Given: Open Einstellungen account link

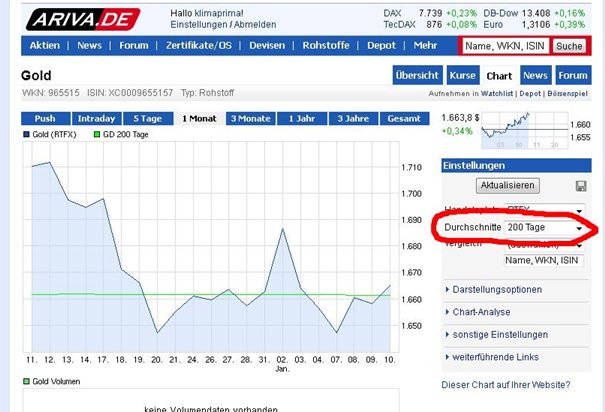Looking at the screenshot, I should [199, 24].
